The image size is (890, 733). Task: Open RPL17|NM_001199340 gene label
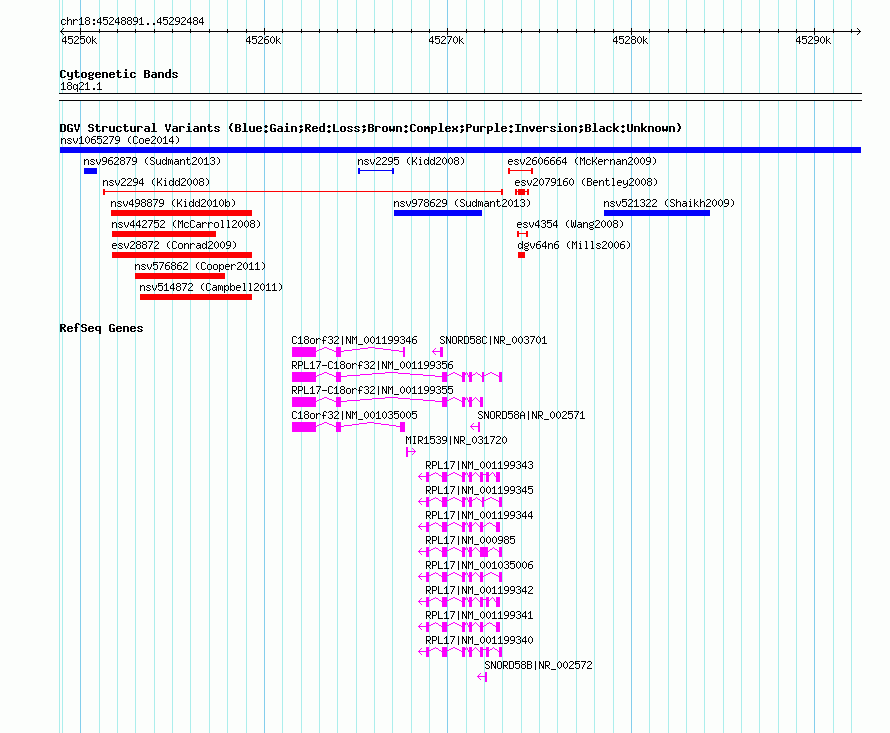tap(480, 640)
